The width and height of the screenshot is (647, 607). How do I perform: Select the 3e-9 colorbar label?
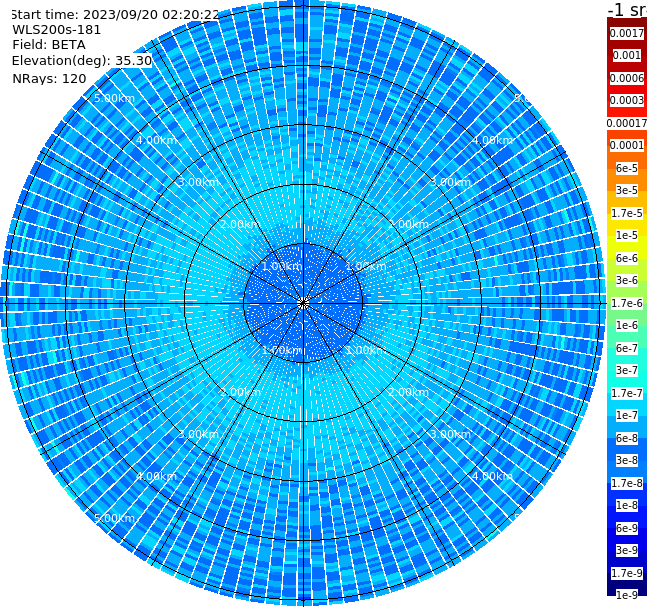pos(627,550)
